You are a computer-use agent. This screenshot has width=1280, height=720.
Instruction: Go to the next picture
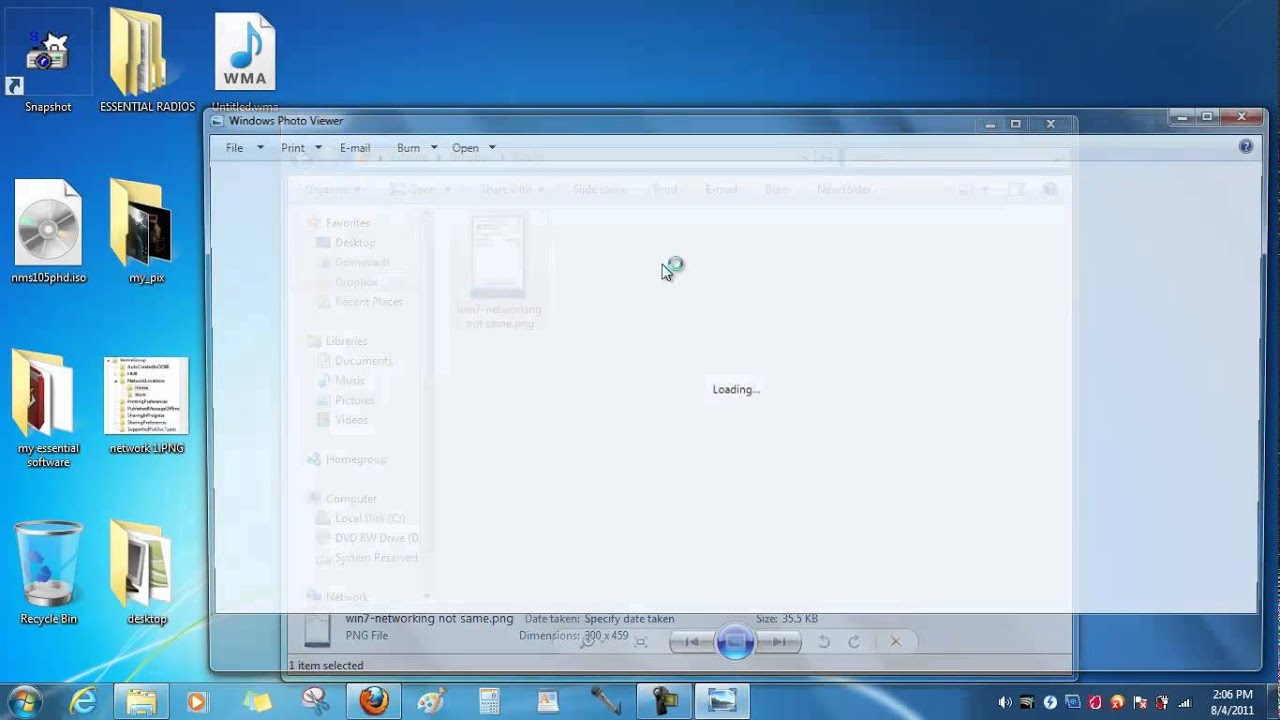point(780,642)
